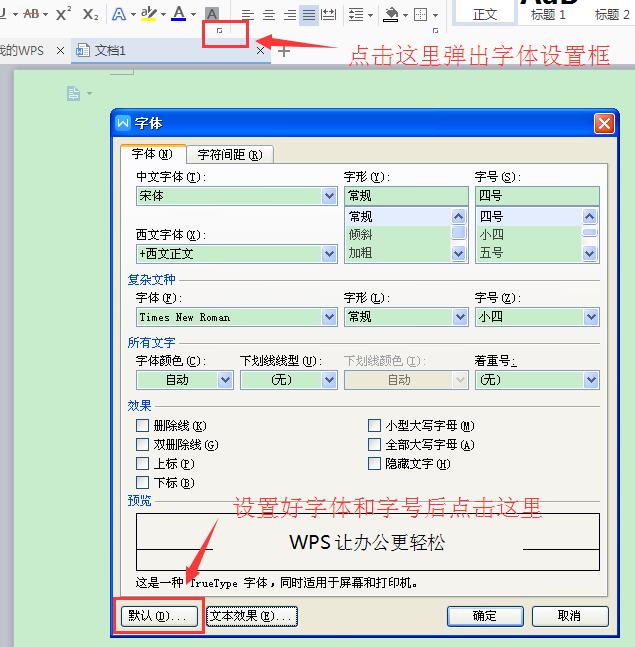This screenshot has width=635, height=647.
Task: Click the subscript X₂ toolbar icon
Action: click(91, 14)
